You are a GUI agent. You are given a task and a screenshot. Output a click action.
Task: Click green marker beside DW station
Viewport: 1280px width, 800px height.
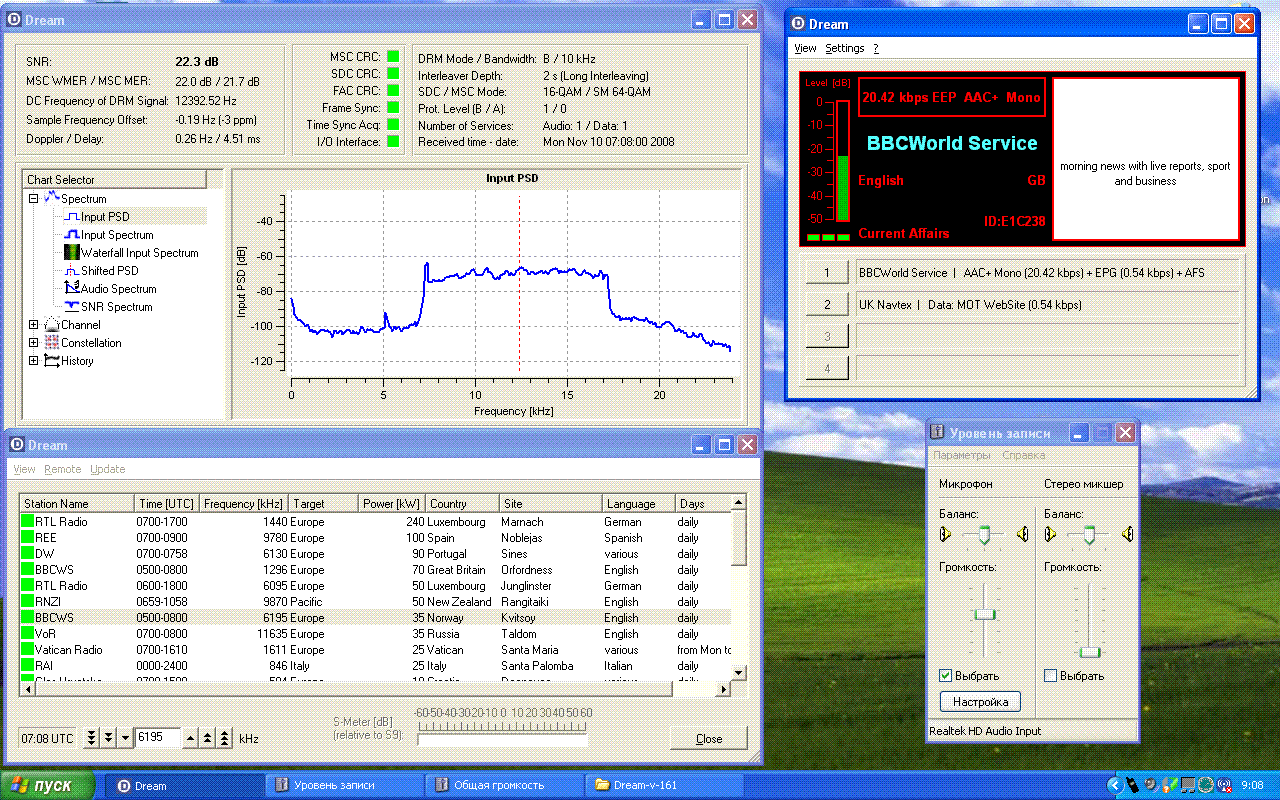[x=27, y=554]
